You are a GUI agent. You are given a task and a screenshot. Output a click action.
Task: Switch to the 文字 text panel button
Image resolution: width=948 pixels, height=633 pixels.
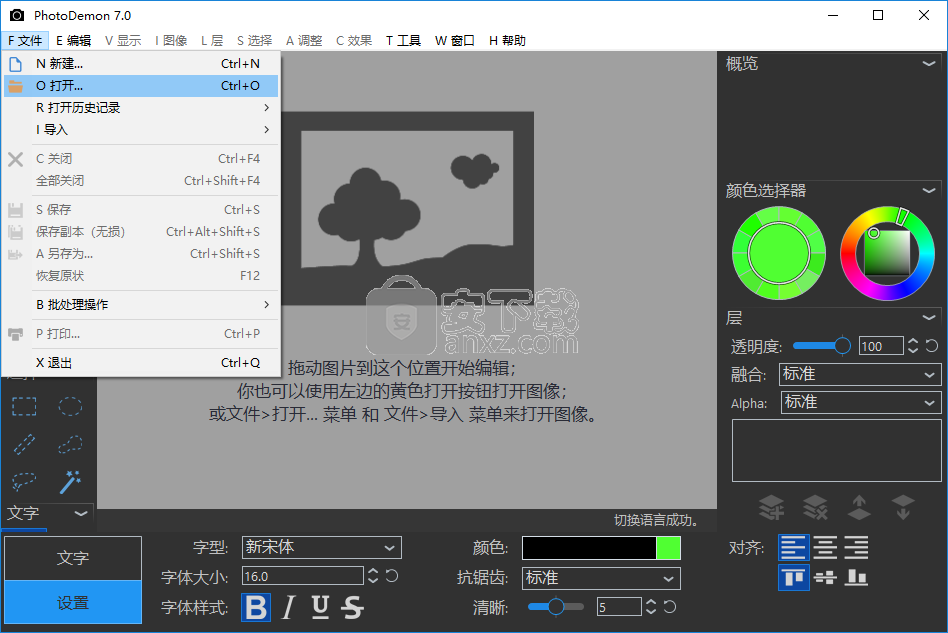[73, 557]
